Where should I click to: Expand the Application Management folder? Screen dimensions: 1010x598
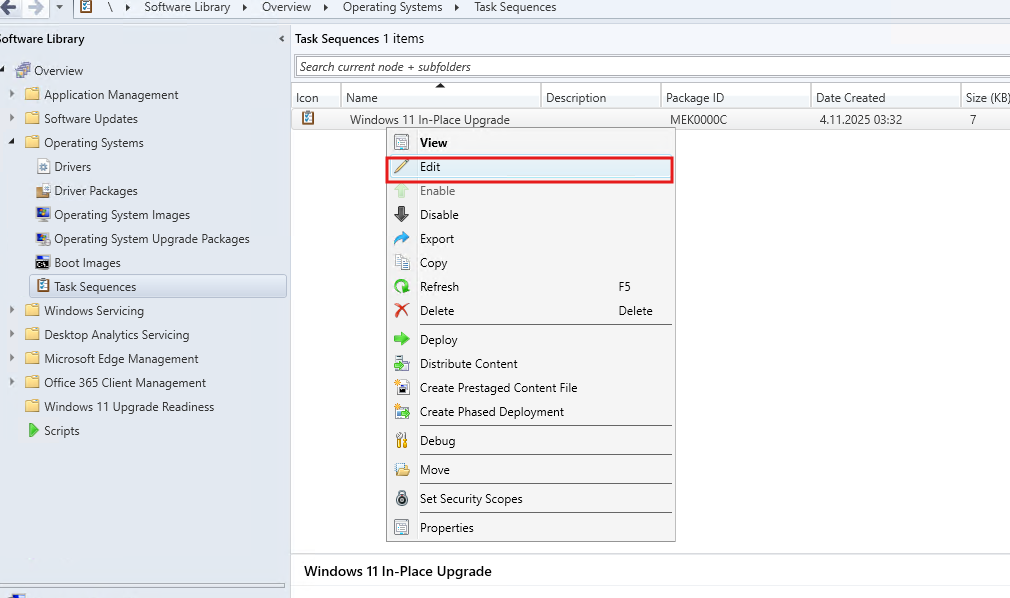pos(12,95)
